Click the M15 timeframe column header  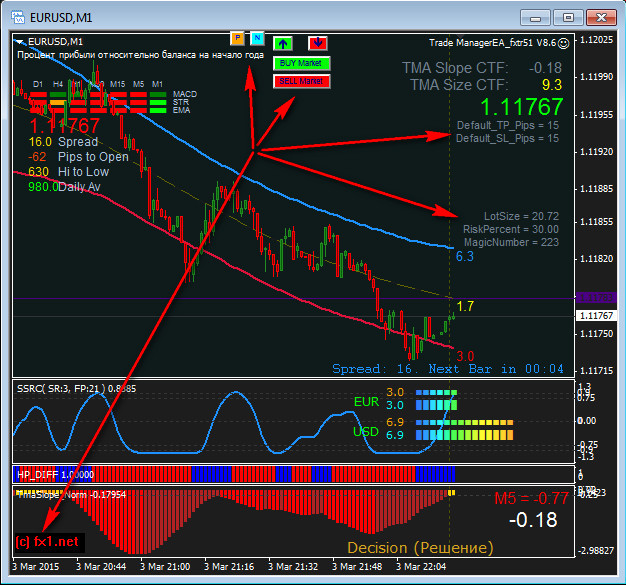117,84
